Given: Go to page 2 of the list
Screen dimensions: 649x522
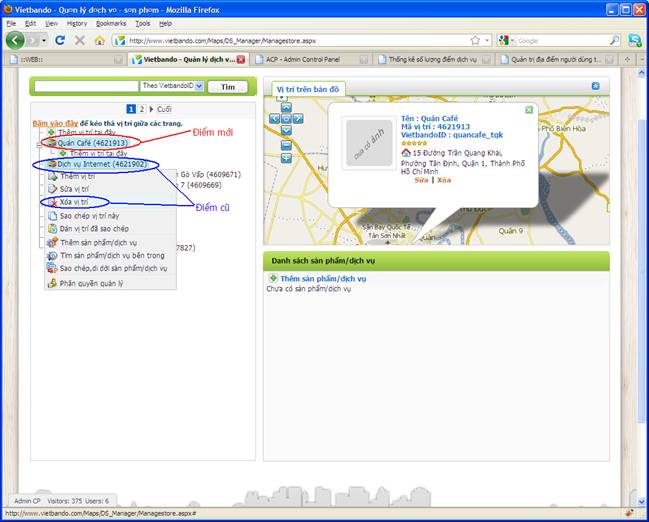Looking at the screenshot, I should pyautogui.click(x=142, y=109).
